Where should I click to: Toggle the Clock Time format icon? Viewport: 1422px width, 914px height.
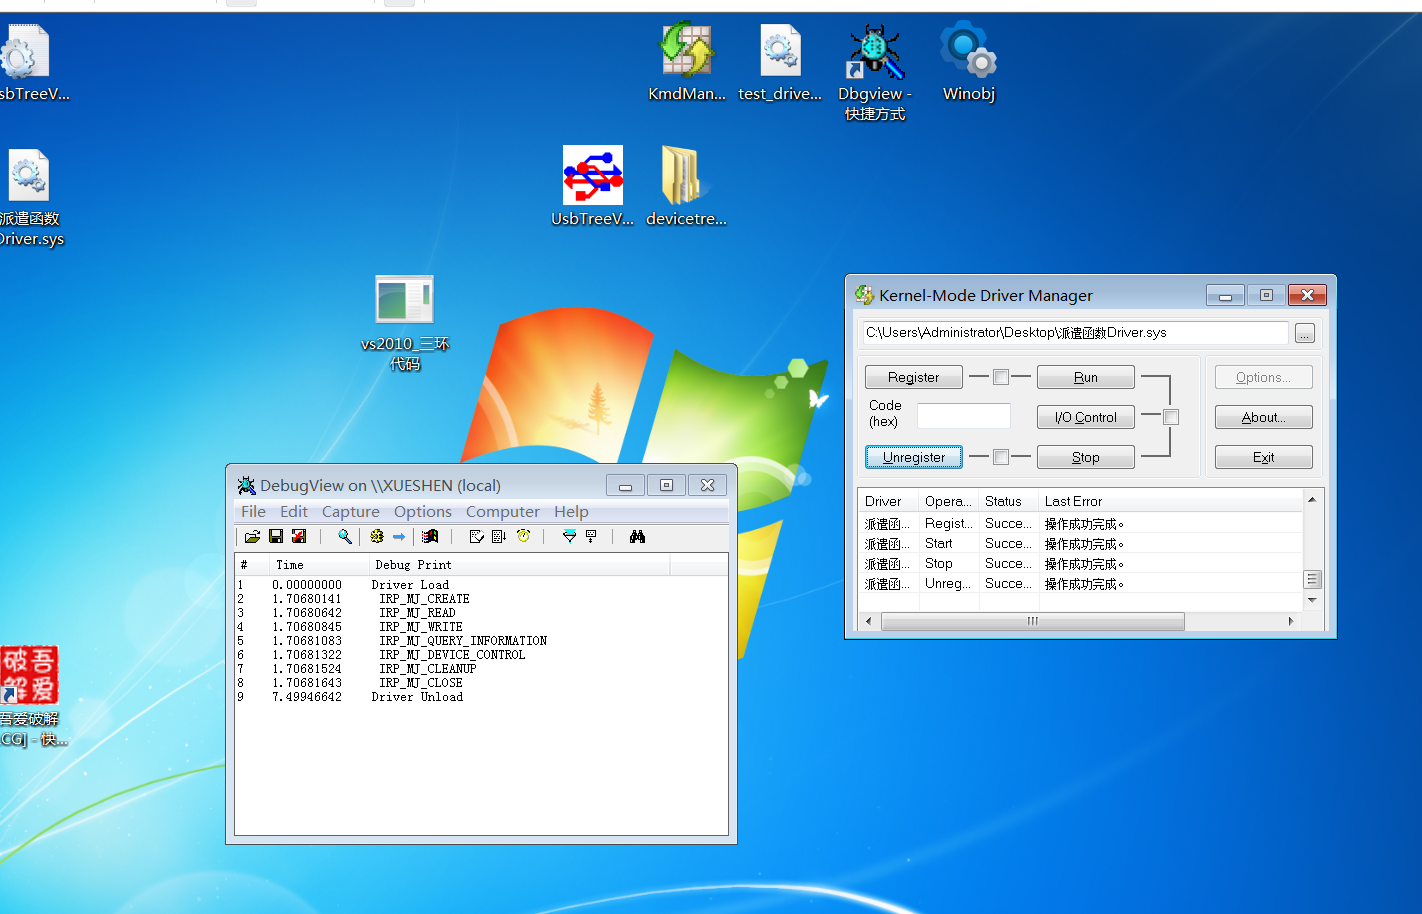pos(523,537)
